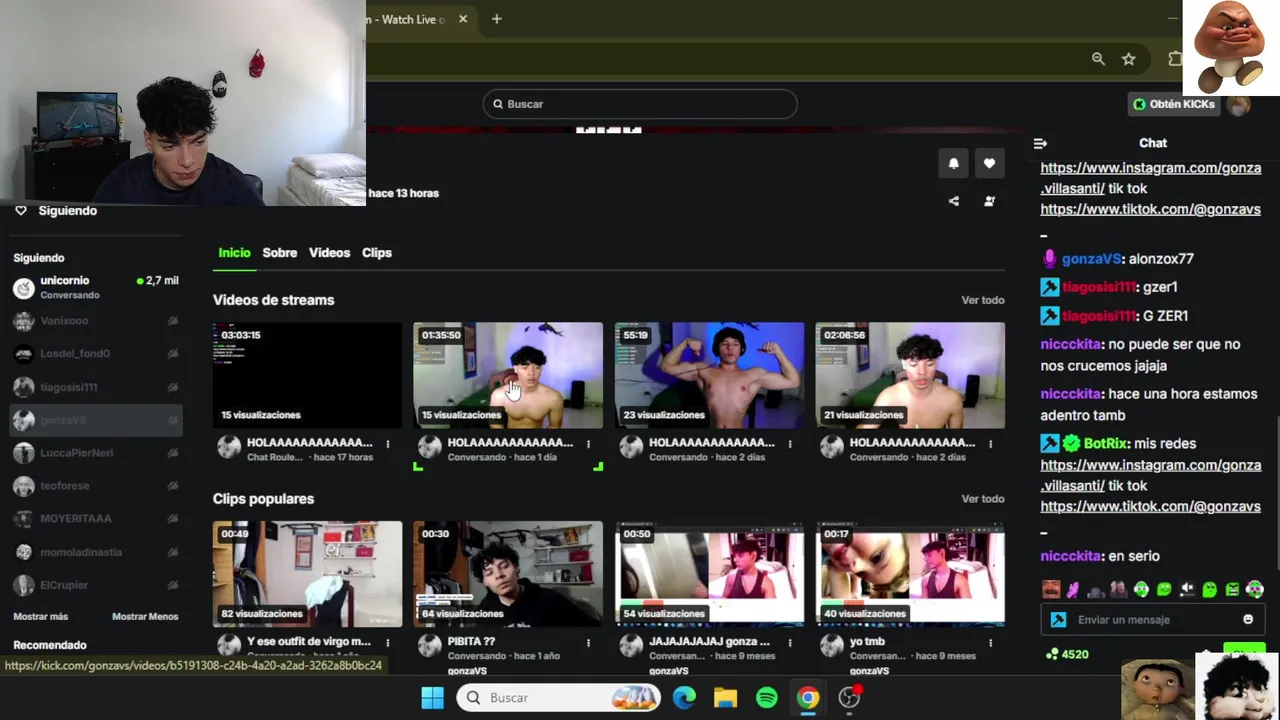Click the Enviar un mensaje chat box
Screen dimensions: 1280x720
tap(1152, 620)
